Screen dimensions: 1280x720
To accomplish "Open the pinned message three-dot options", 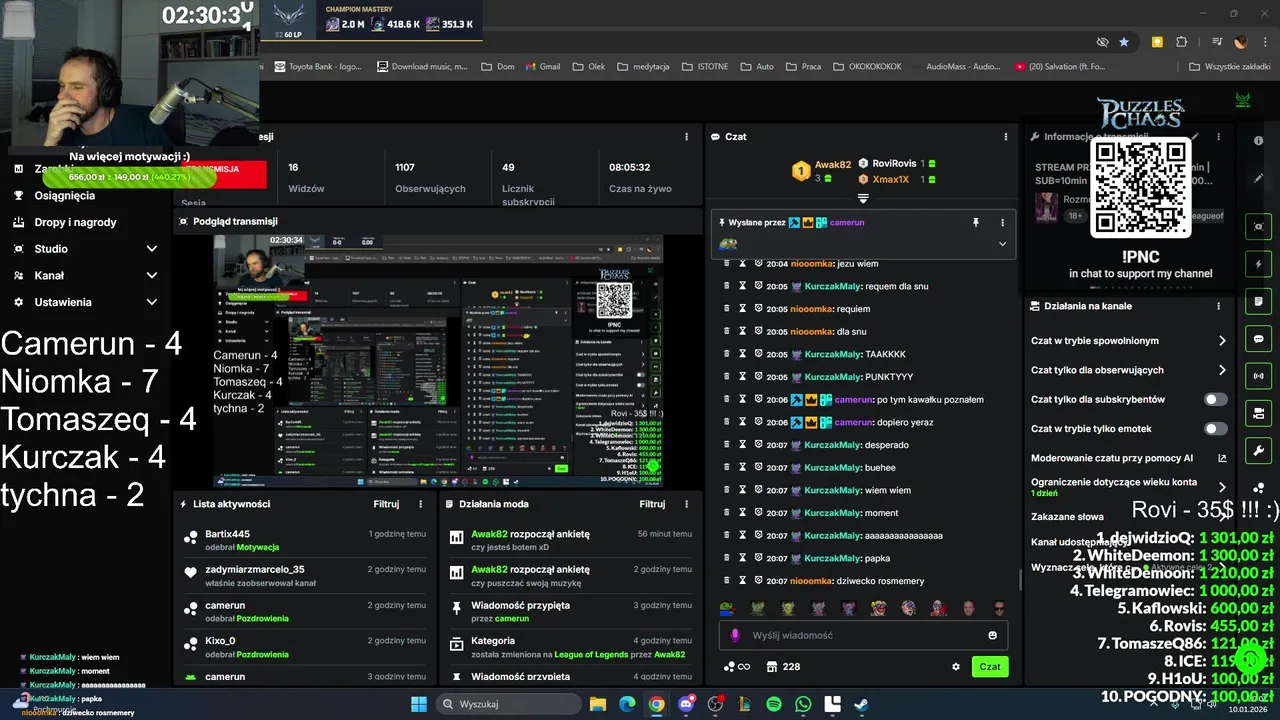I will 1002,222.
